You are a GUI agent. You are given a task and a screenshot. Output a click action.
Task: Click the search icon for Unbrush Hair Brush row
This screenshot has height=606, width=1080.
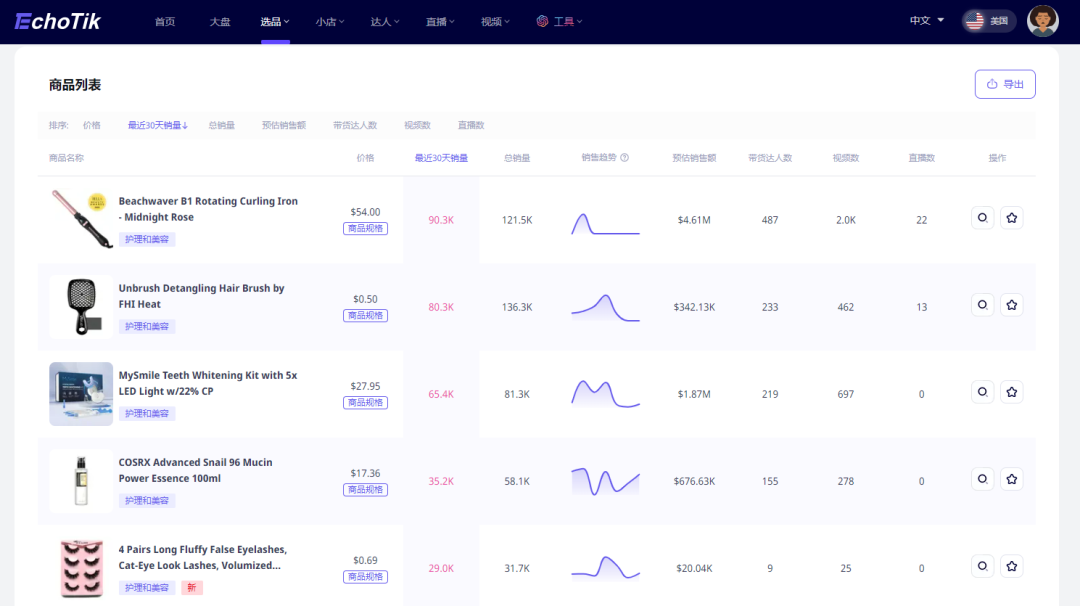tap(982, 305)
